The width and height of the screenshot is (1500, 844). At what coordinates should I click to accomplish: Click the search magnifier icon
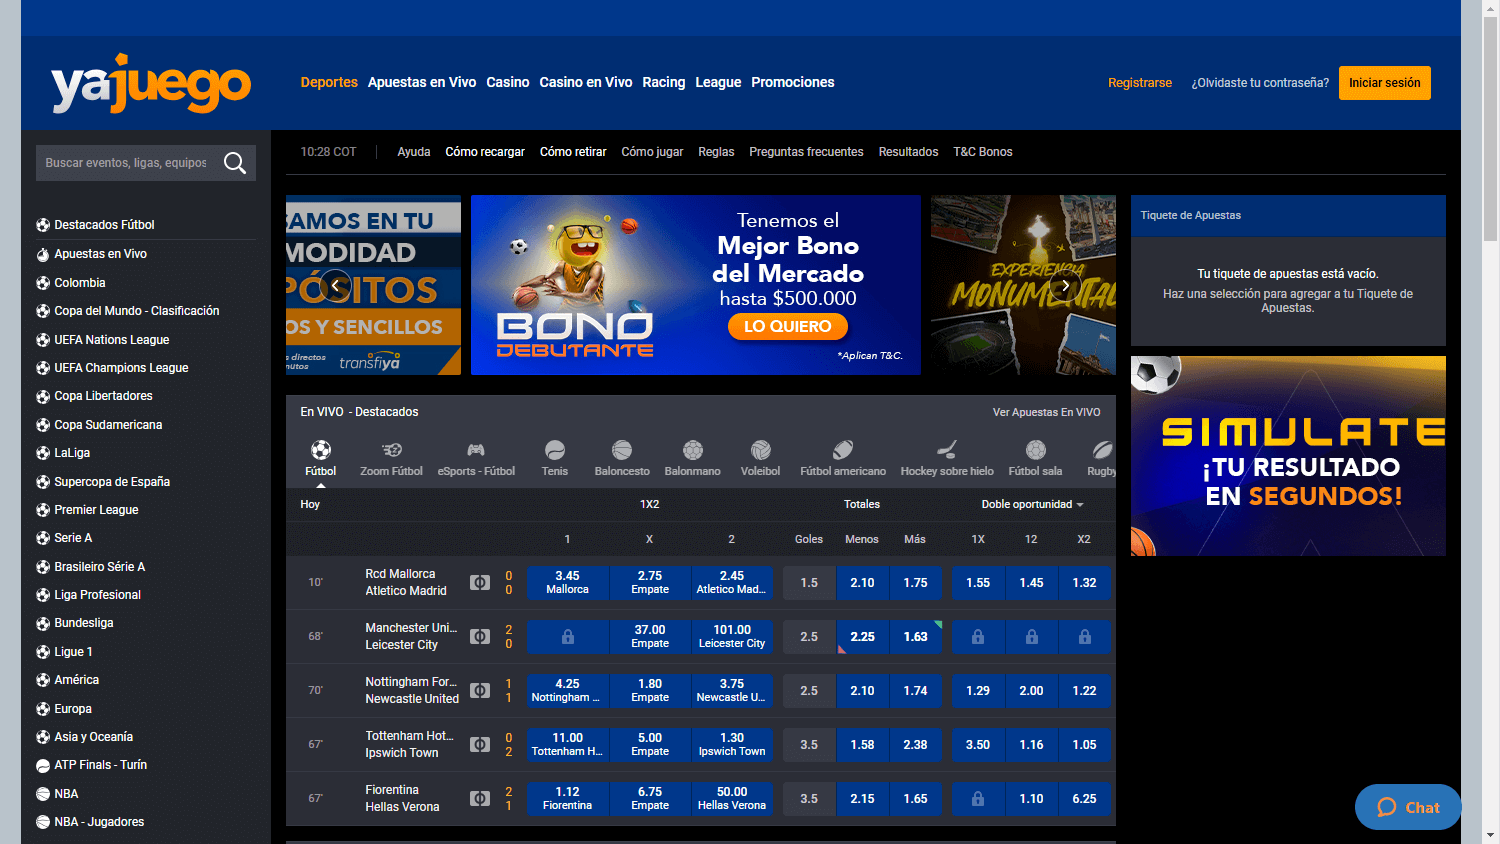235,163
